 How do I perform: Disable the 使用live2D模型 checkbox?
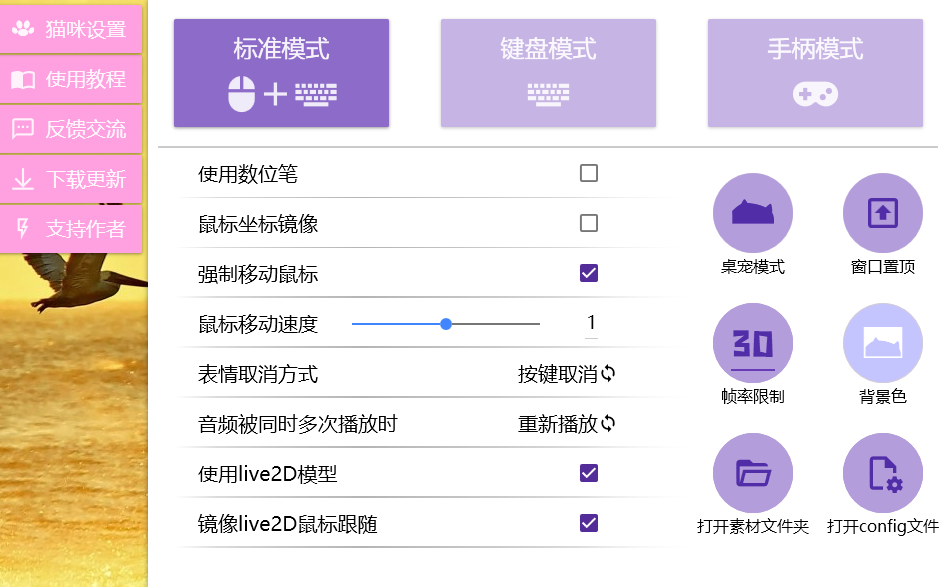click(x=589, y=474)
